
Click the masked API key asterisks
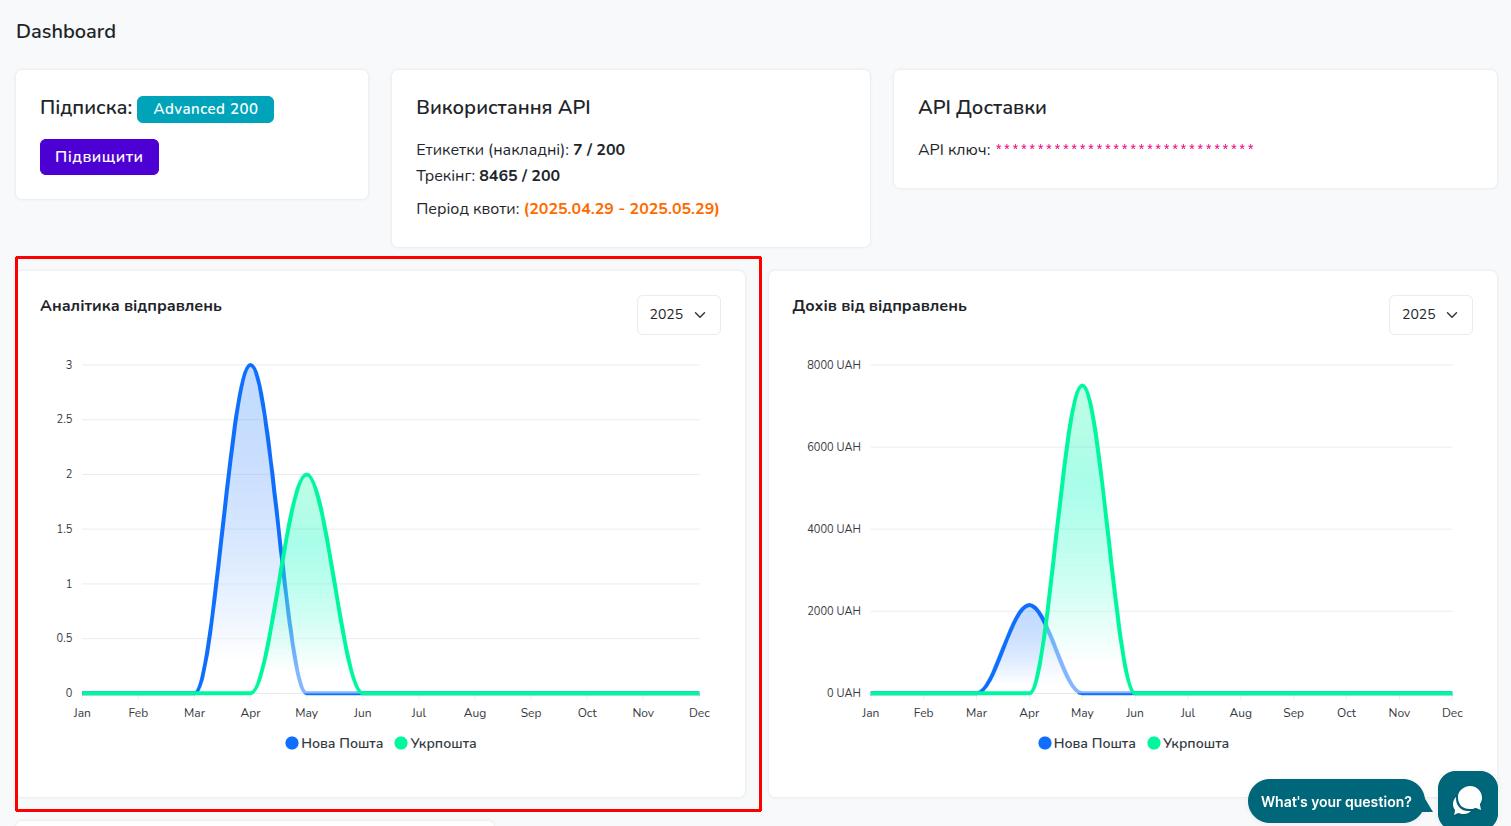point(1124,149)
